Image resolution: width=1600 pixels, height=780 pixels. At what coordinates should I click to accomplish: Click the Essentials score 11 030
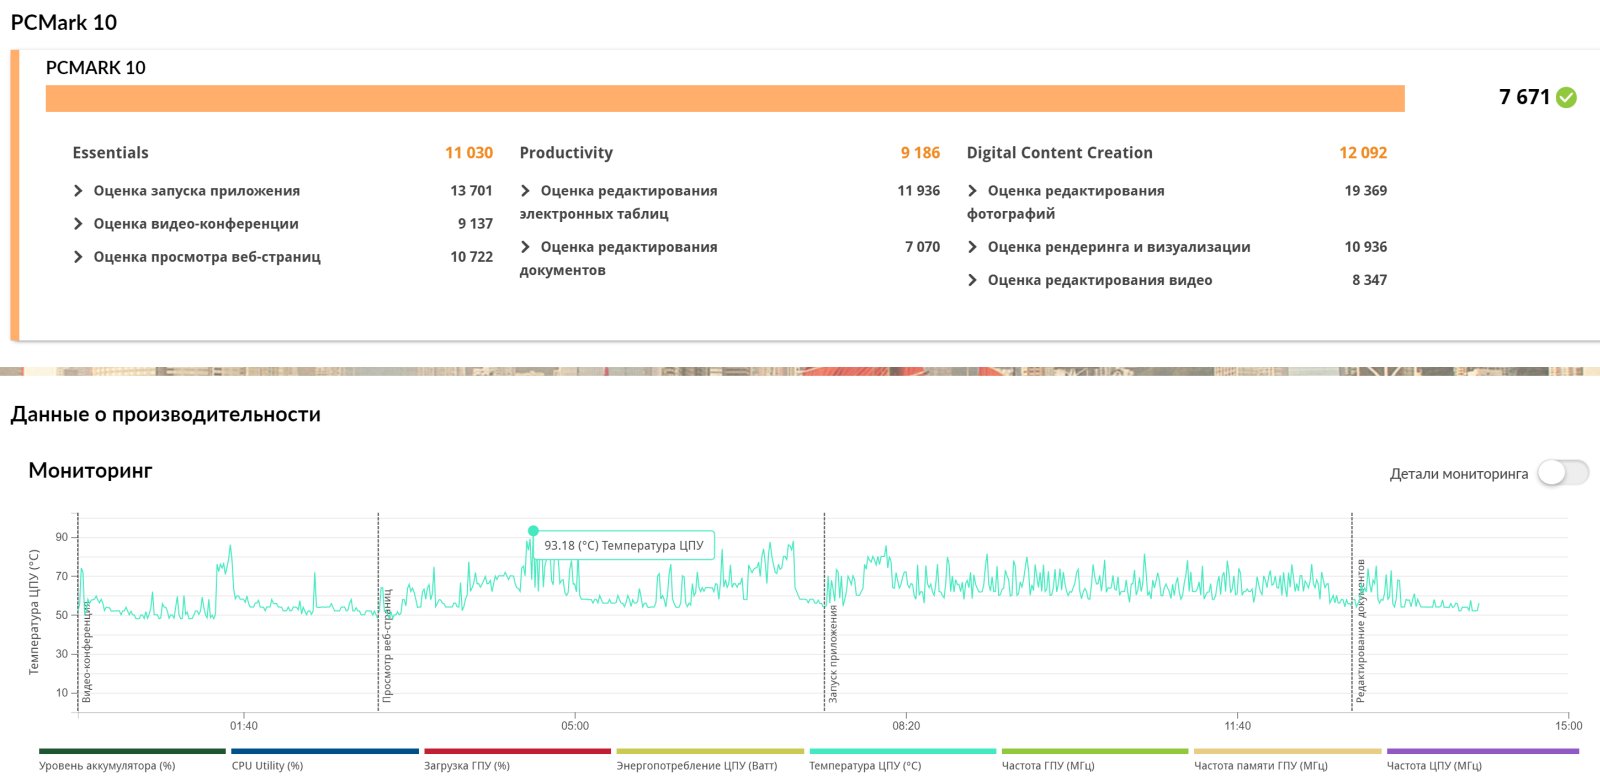click(469, 153)
